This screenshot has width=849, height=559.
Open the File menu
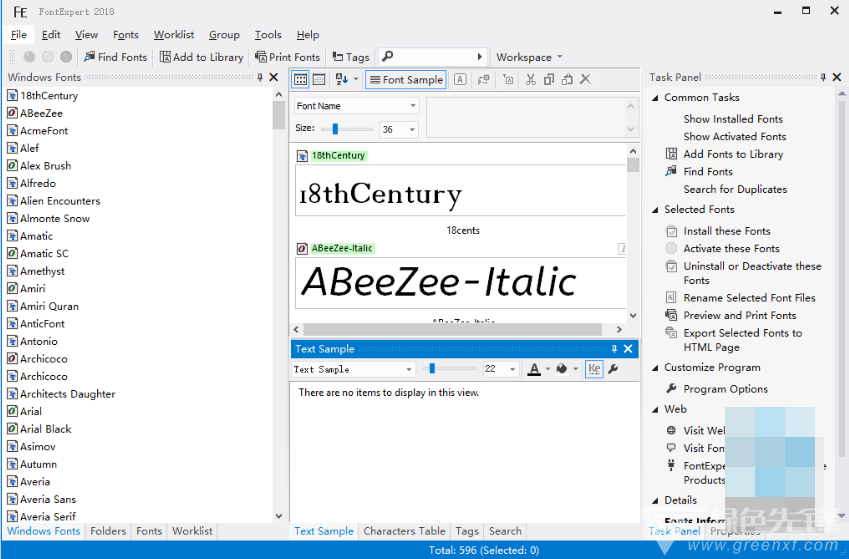coord(18,35)
